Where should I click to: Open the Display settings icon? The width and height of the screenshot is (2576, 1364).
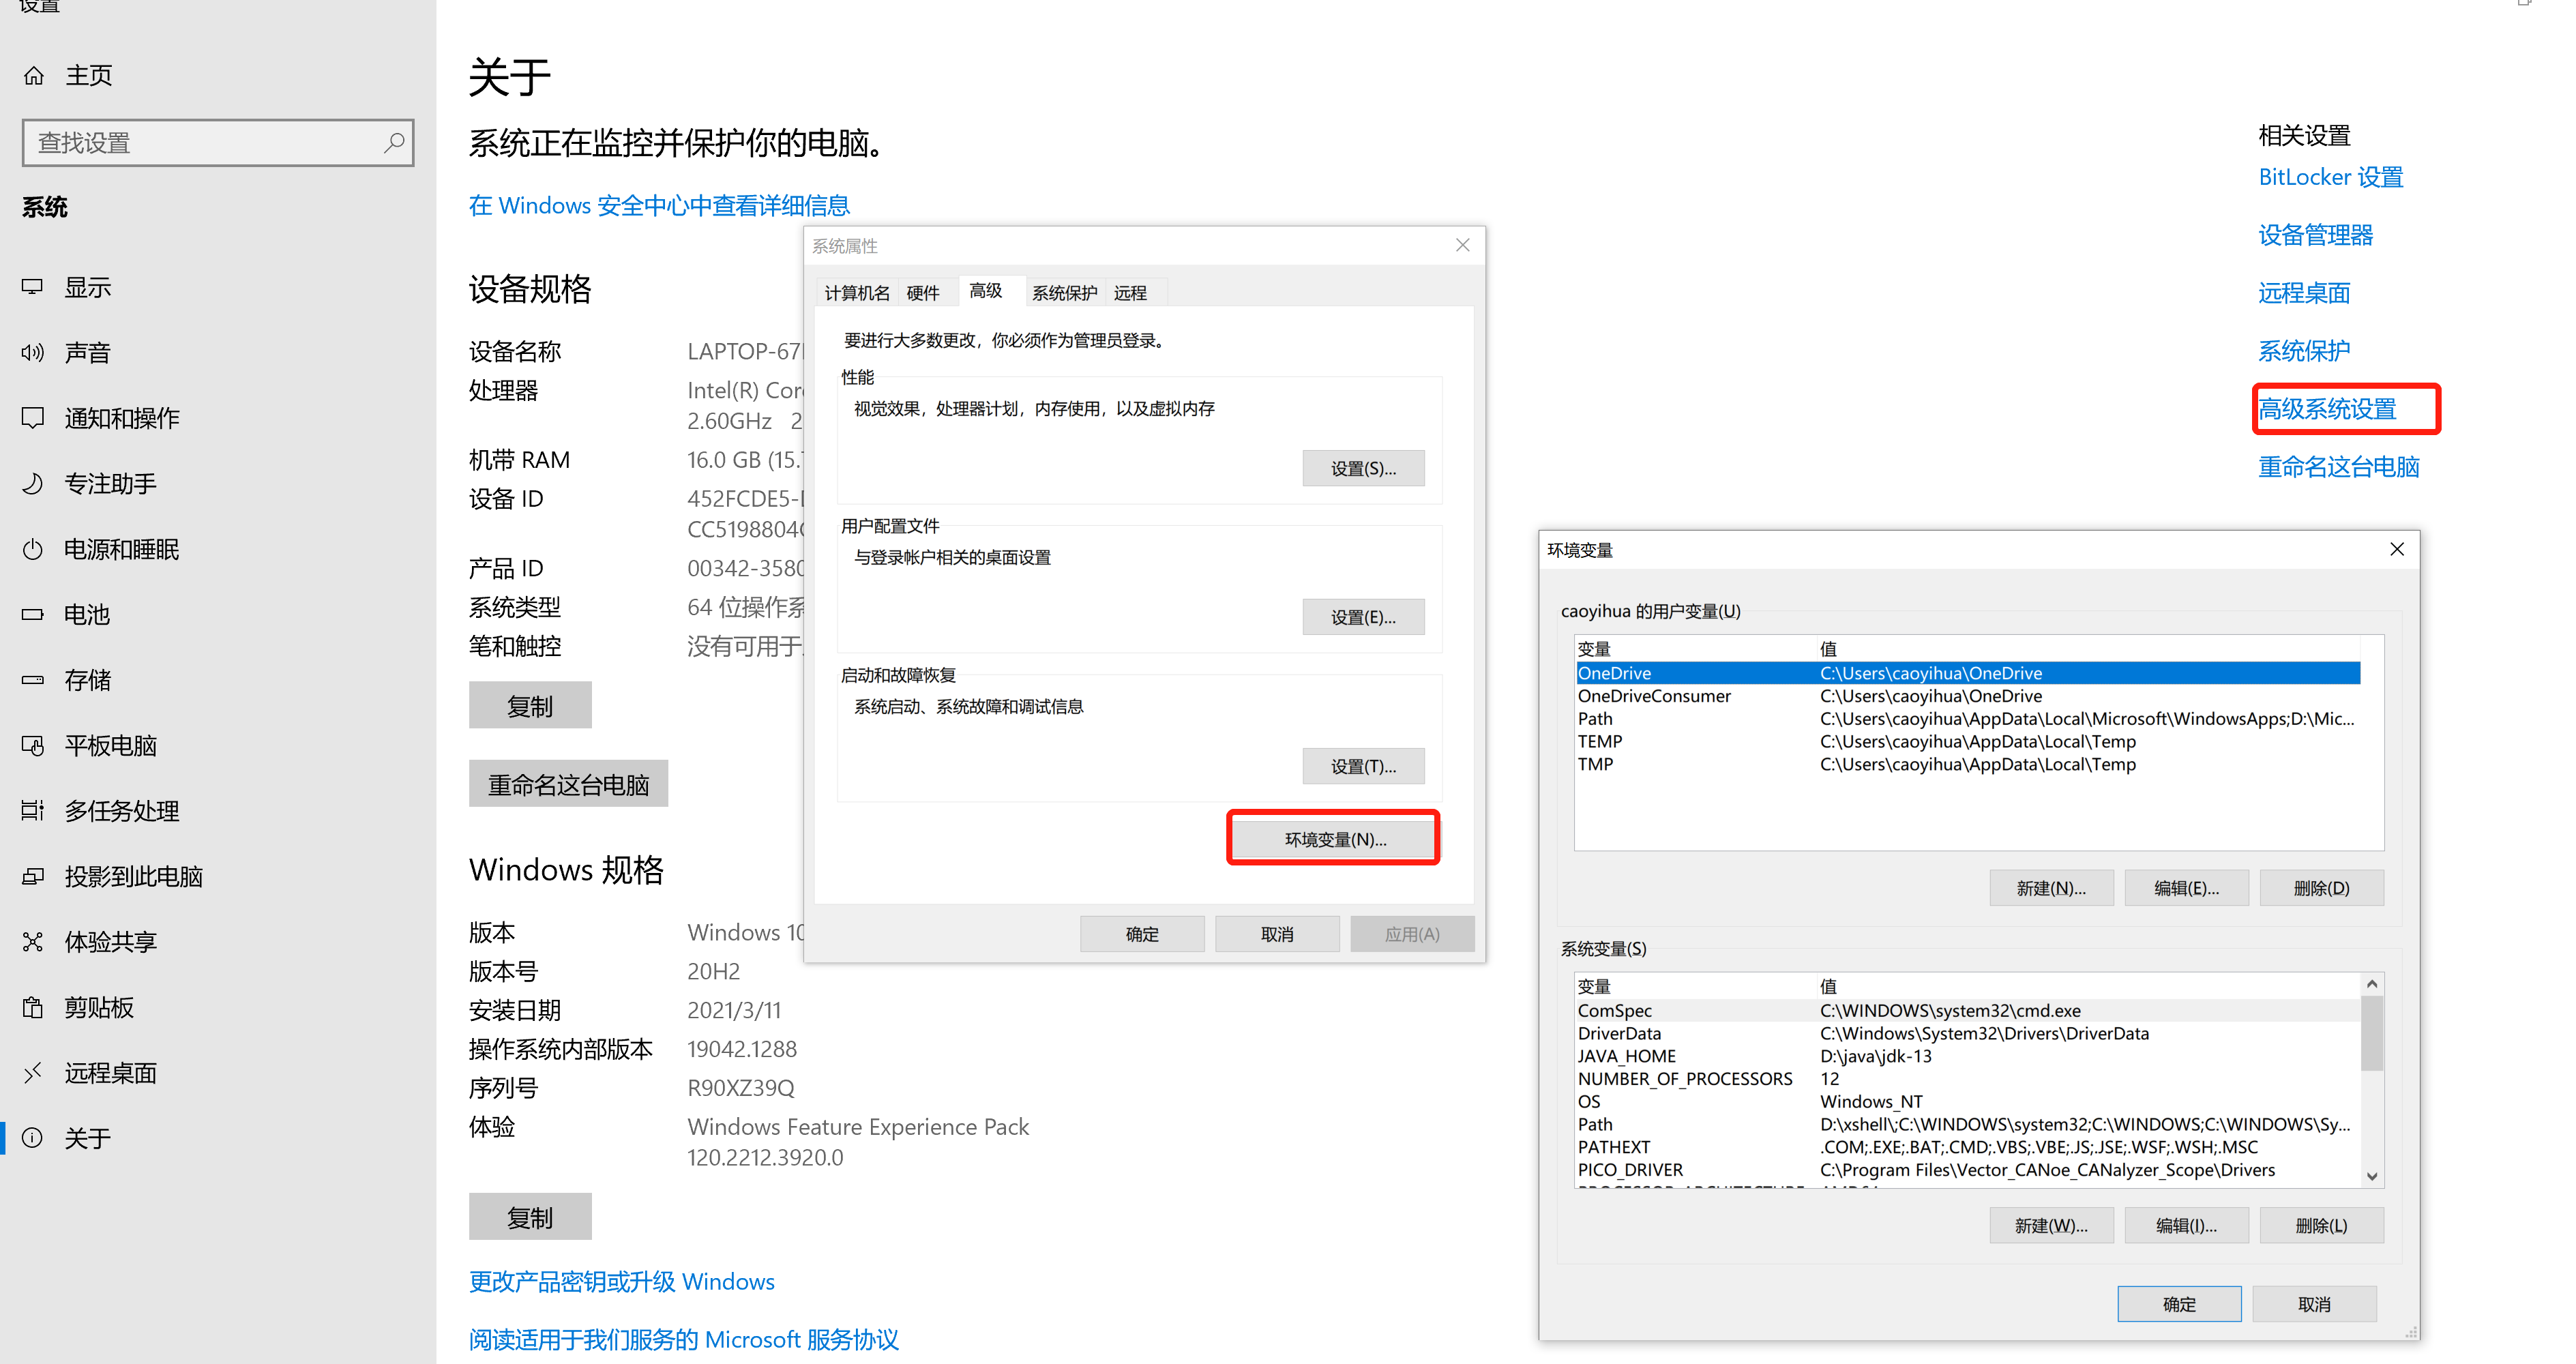click(33, 287)
